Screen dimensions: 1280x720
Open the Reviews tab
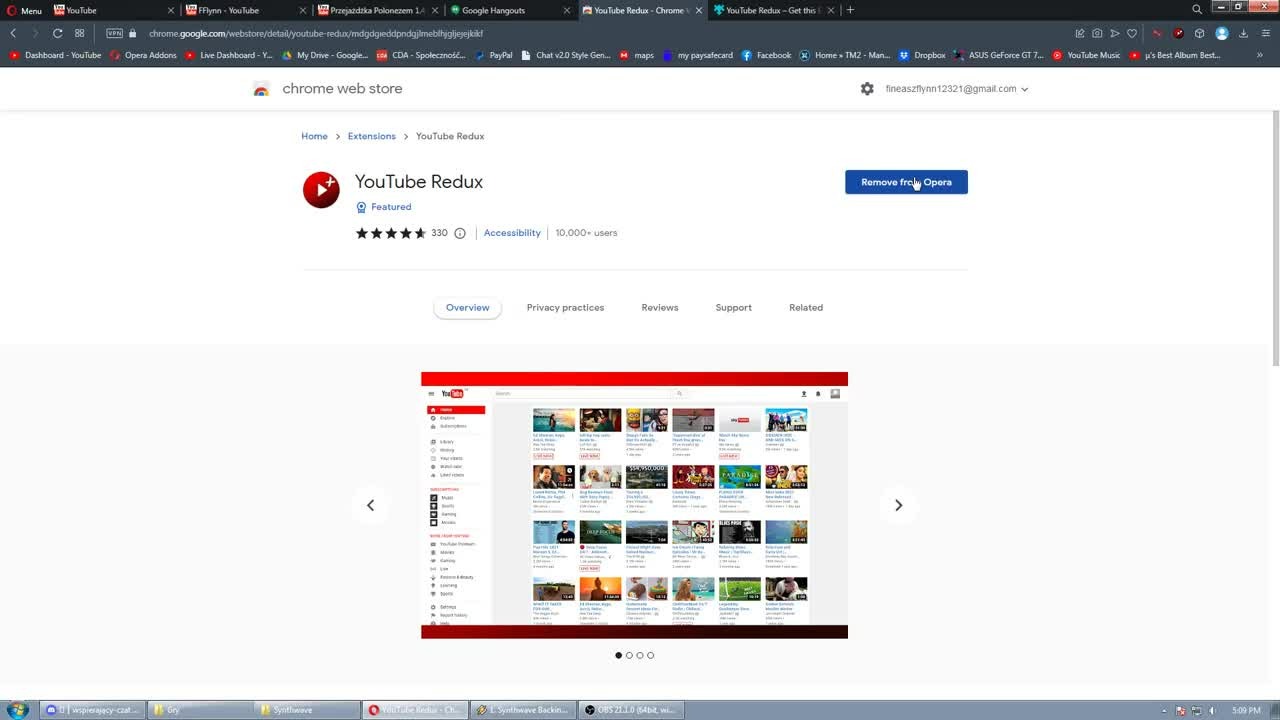tap(660, 307)
